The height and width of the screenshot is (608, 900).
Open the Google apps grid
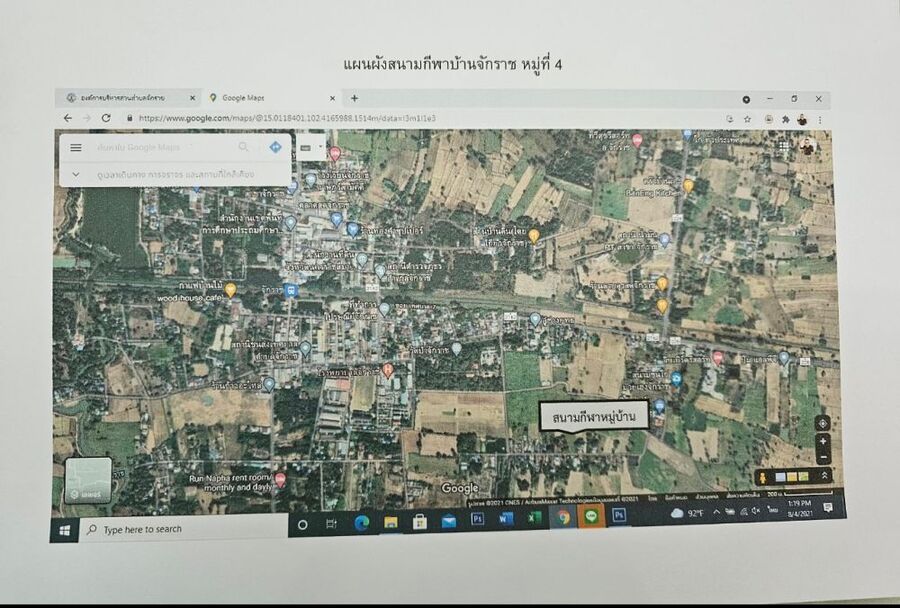(783, 145)
